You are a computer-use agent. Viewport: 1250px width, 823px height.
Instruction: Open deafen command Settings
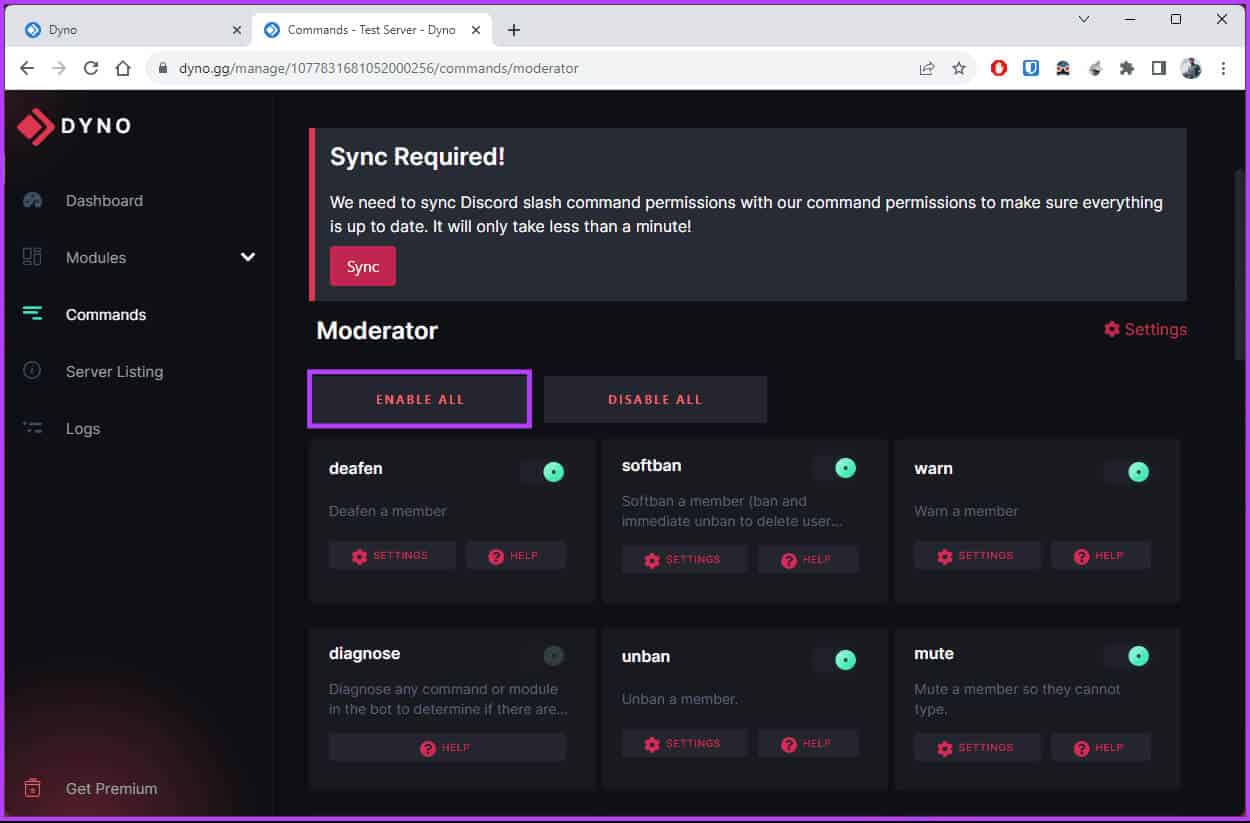tap(392, 556)
